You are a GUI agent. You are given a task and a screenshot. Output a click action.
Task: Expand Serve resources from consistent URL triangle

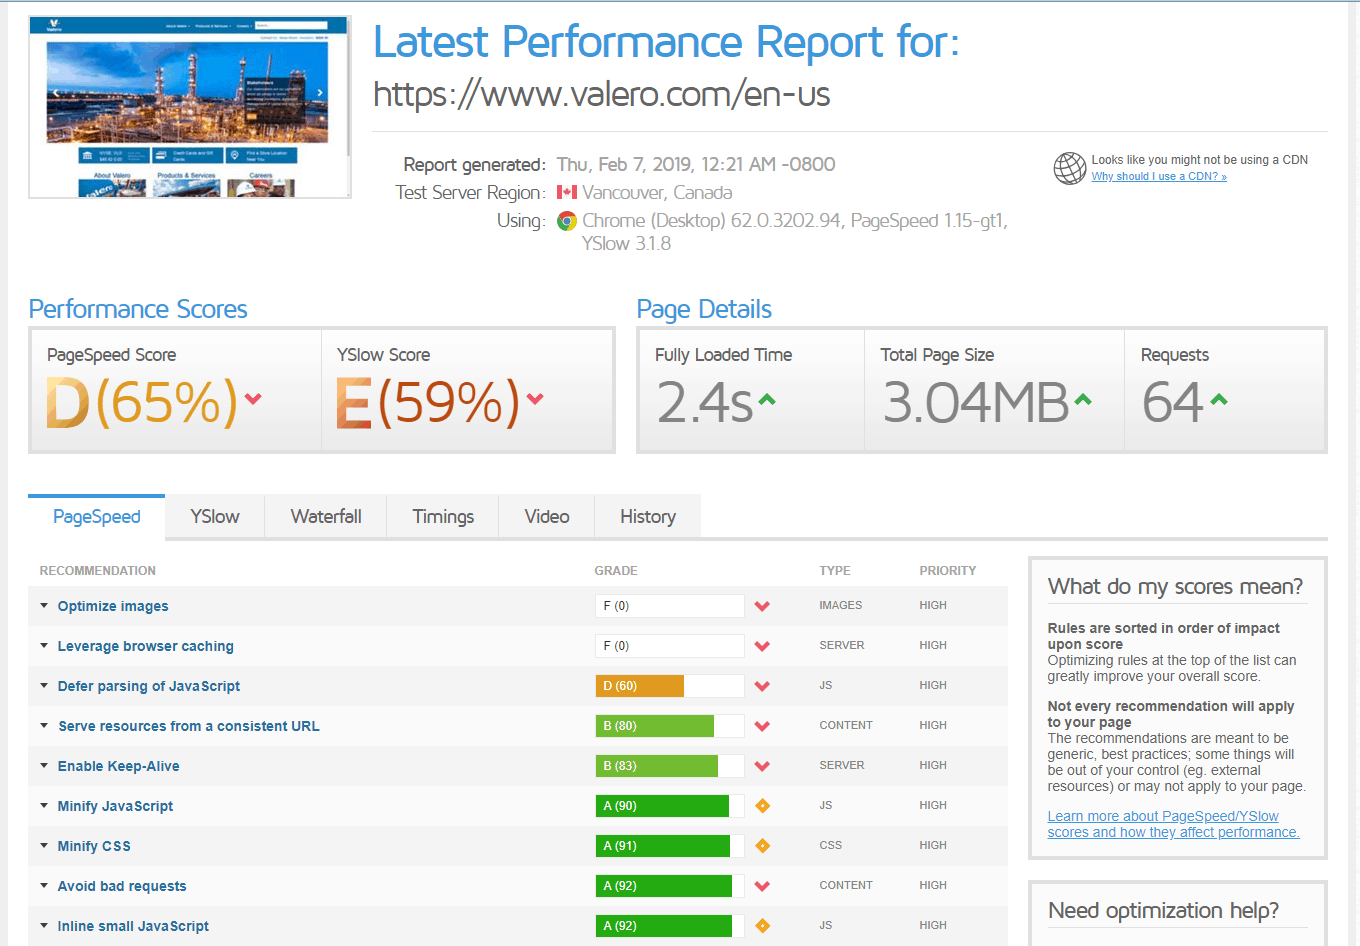tap(44, 725)
